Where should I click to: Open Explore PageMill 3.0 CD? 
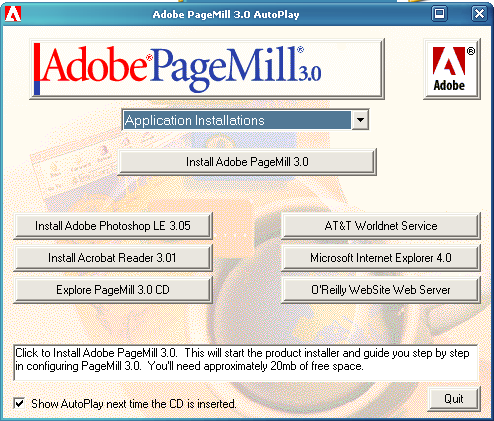point(113,290)
